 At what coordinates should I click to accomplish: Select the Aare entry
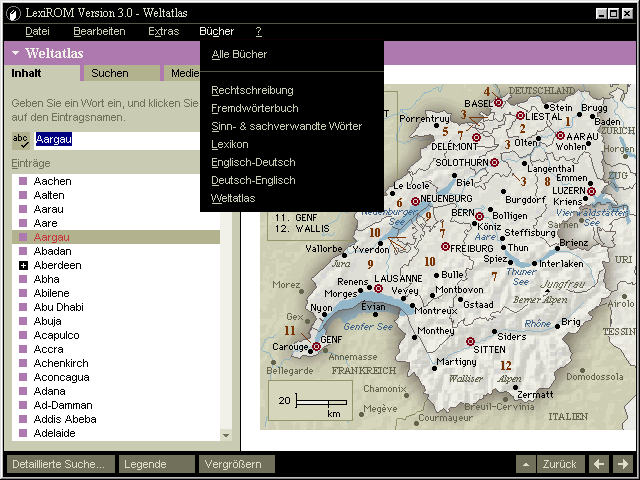[x=45, y=223]
